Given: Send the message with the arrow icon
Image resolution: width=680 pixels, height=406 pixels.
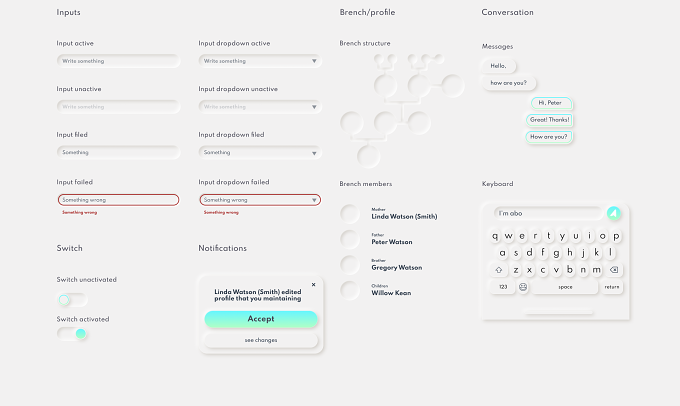Looking at the screenshot, I should [613, 213].
